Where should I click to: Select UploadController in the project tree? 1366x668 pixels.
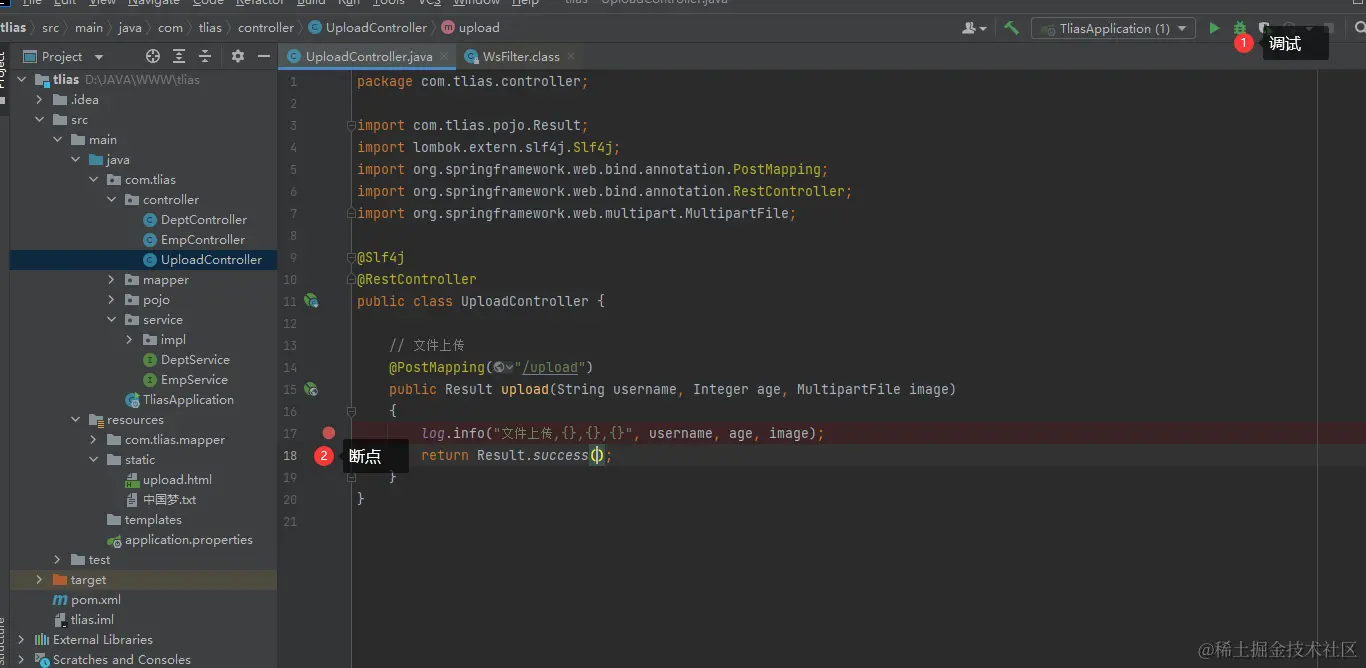click(211, 259)
